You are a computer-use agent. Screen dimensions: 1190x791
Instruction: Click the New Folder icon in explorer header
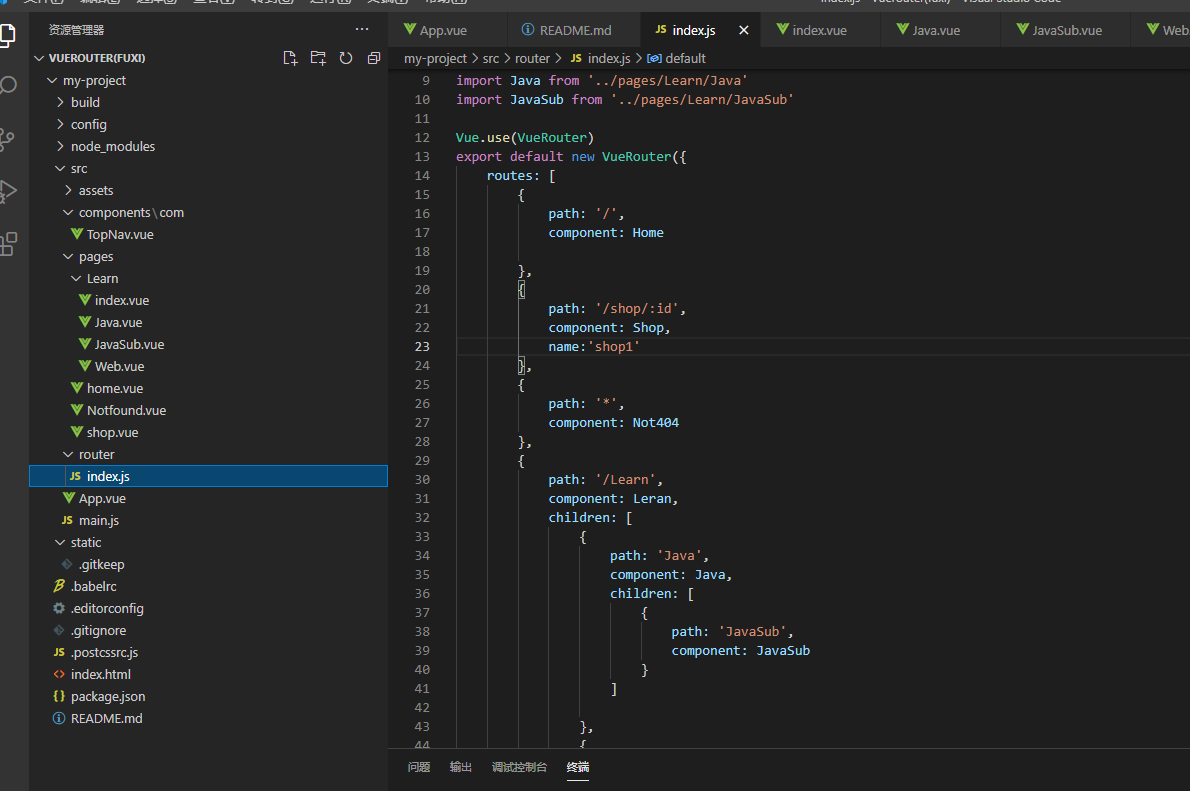(x=318, y=58)
